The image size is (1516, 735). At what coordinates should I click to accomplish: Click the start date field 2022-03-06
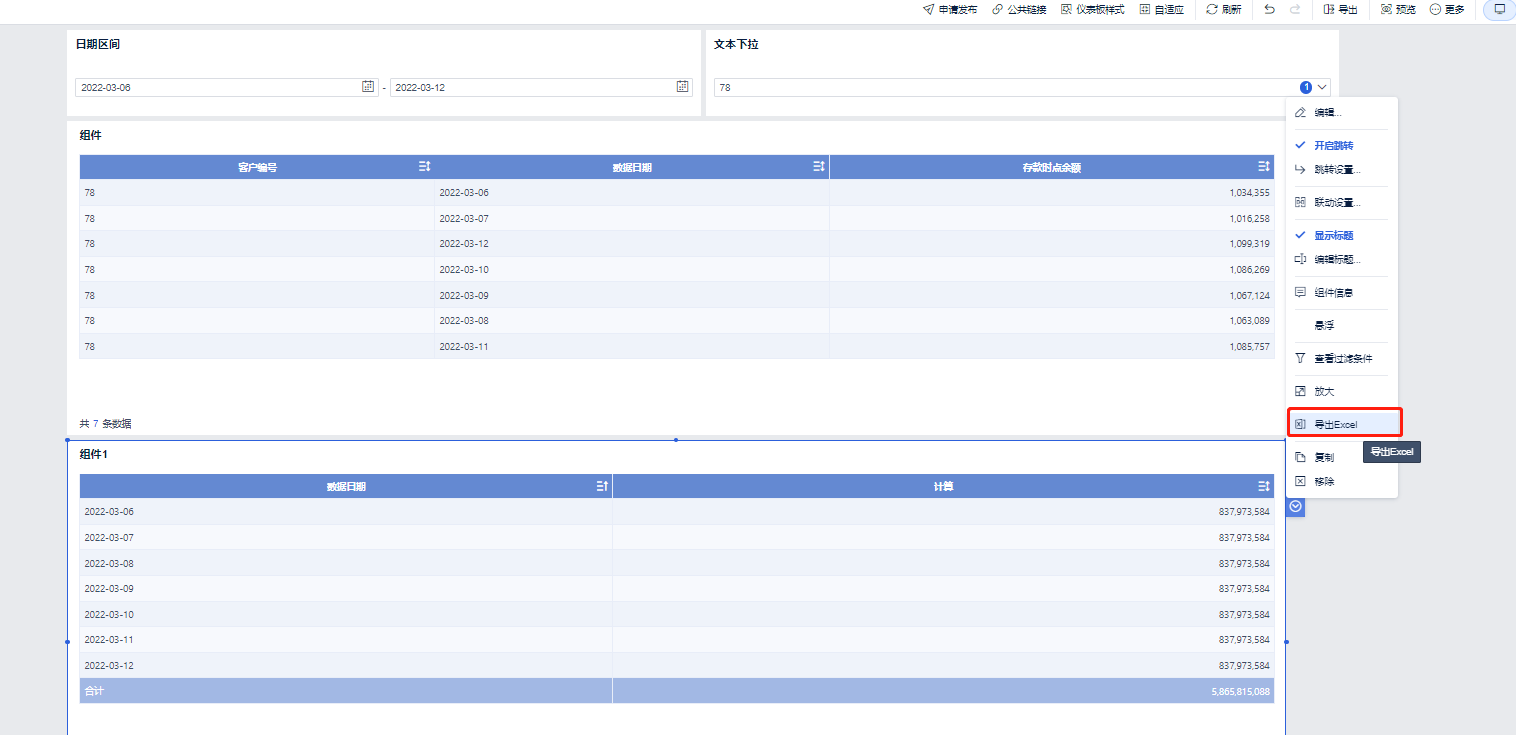tap(226, 87)
